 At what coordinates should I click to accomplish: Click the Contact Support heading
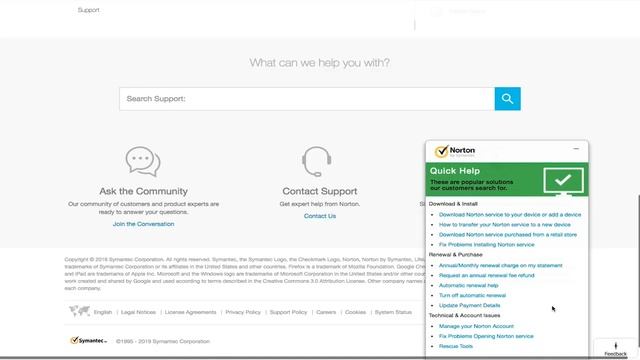[x=320, y=191]
